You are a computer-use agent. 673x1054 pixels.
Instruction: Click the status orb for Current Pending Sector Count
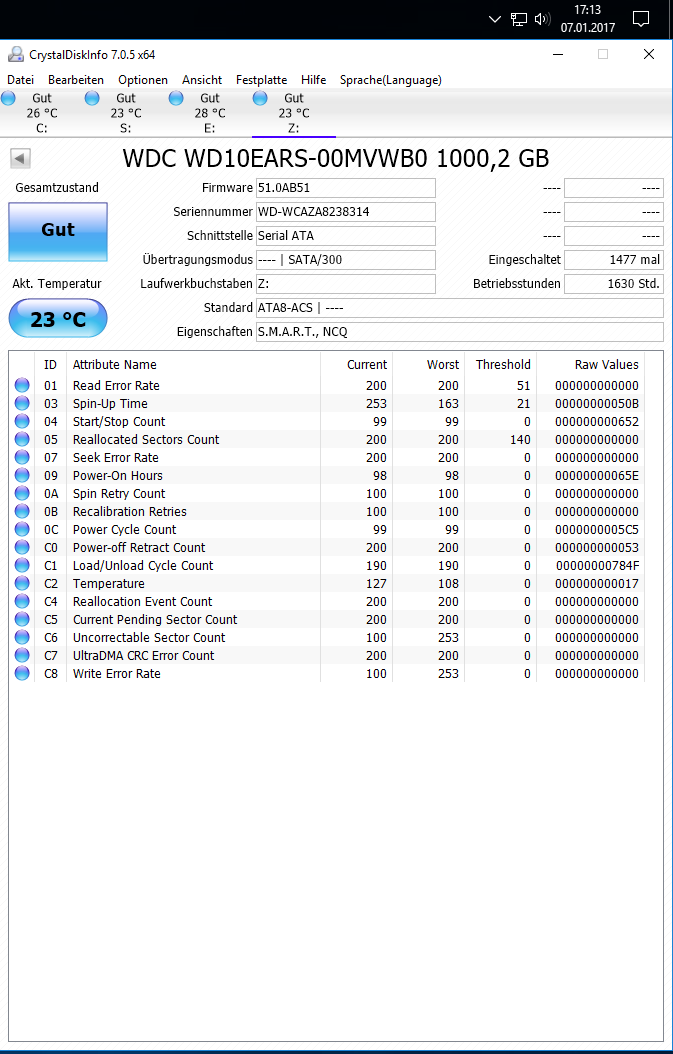point(22,619)
